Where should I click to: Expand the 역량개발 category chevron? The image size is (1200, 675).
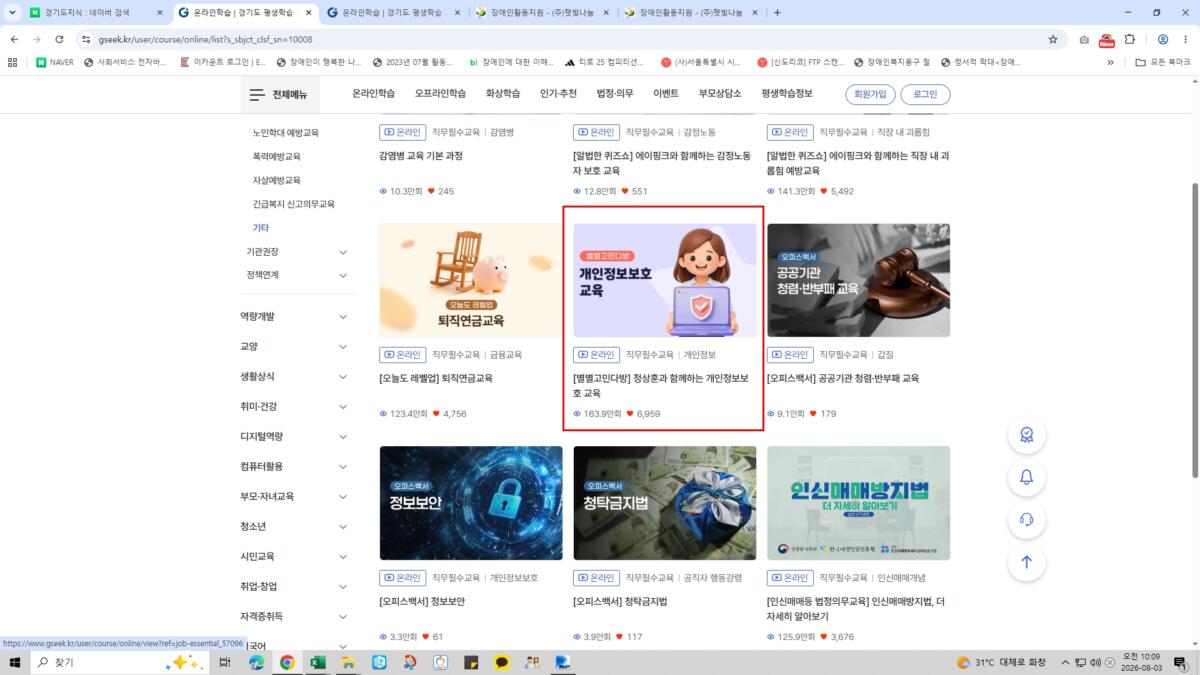(343, 316)
